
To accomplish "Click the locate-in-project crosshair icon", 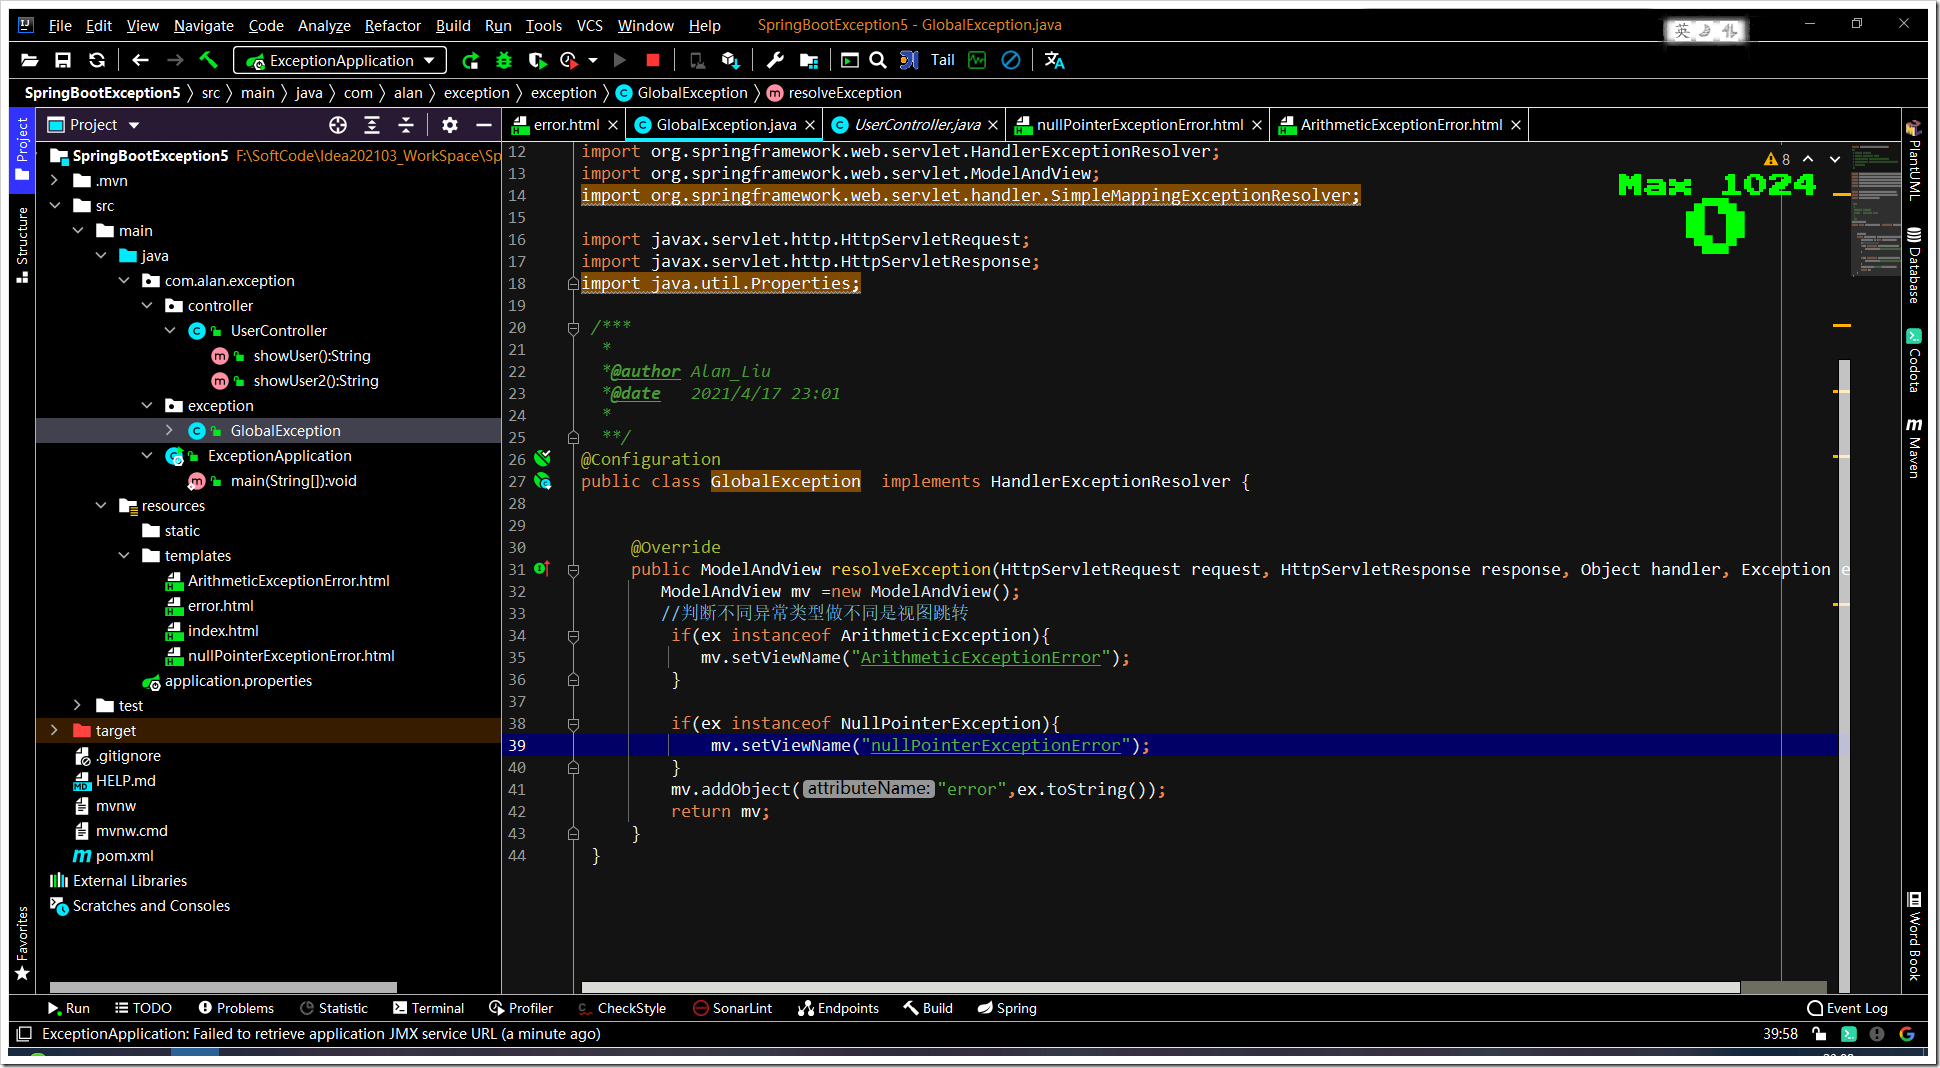I will pyautogui.click(x=338, y=125).
